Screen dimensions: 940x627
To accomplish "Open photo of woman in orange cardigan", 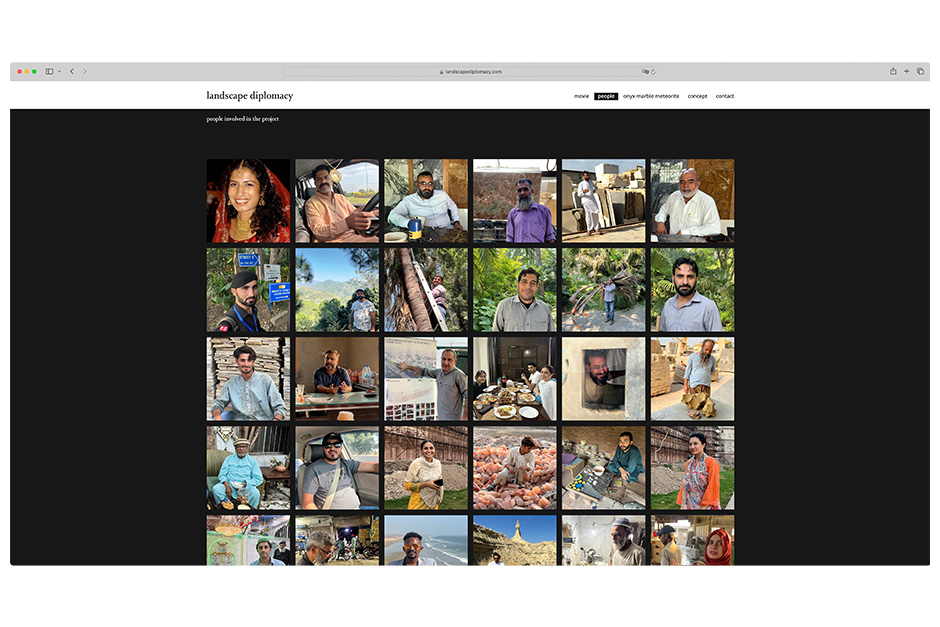I will [x=692, y=468].
